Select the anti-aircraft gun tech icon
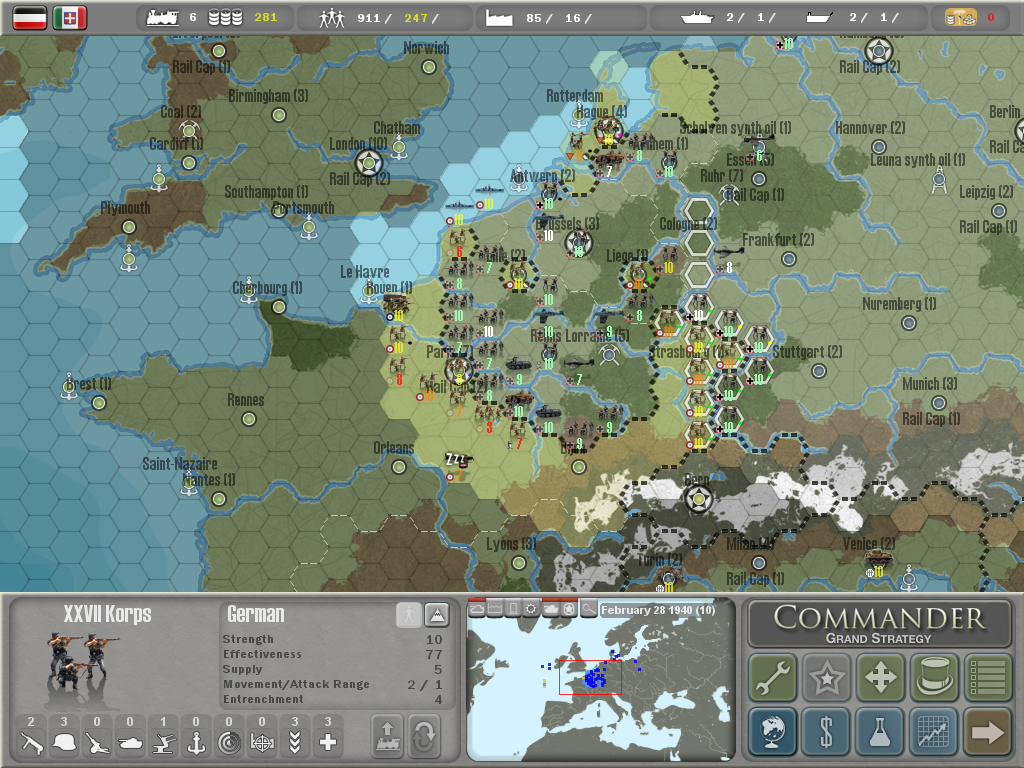Viewport: 1024px width, 768px height. click(x=163, y=743)
